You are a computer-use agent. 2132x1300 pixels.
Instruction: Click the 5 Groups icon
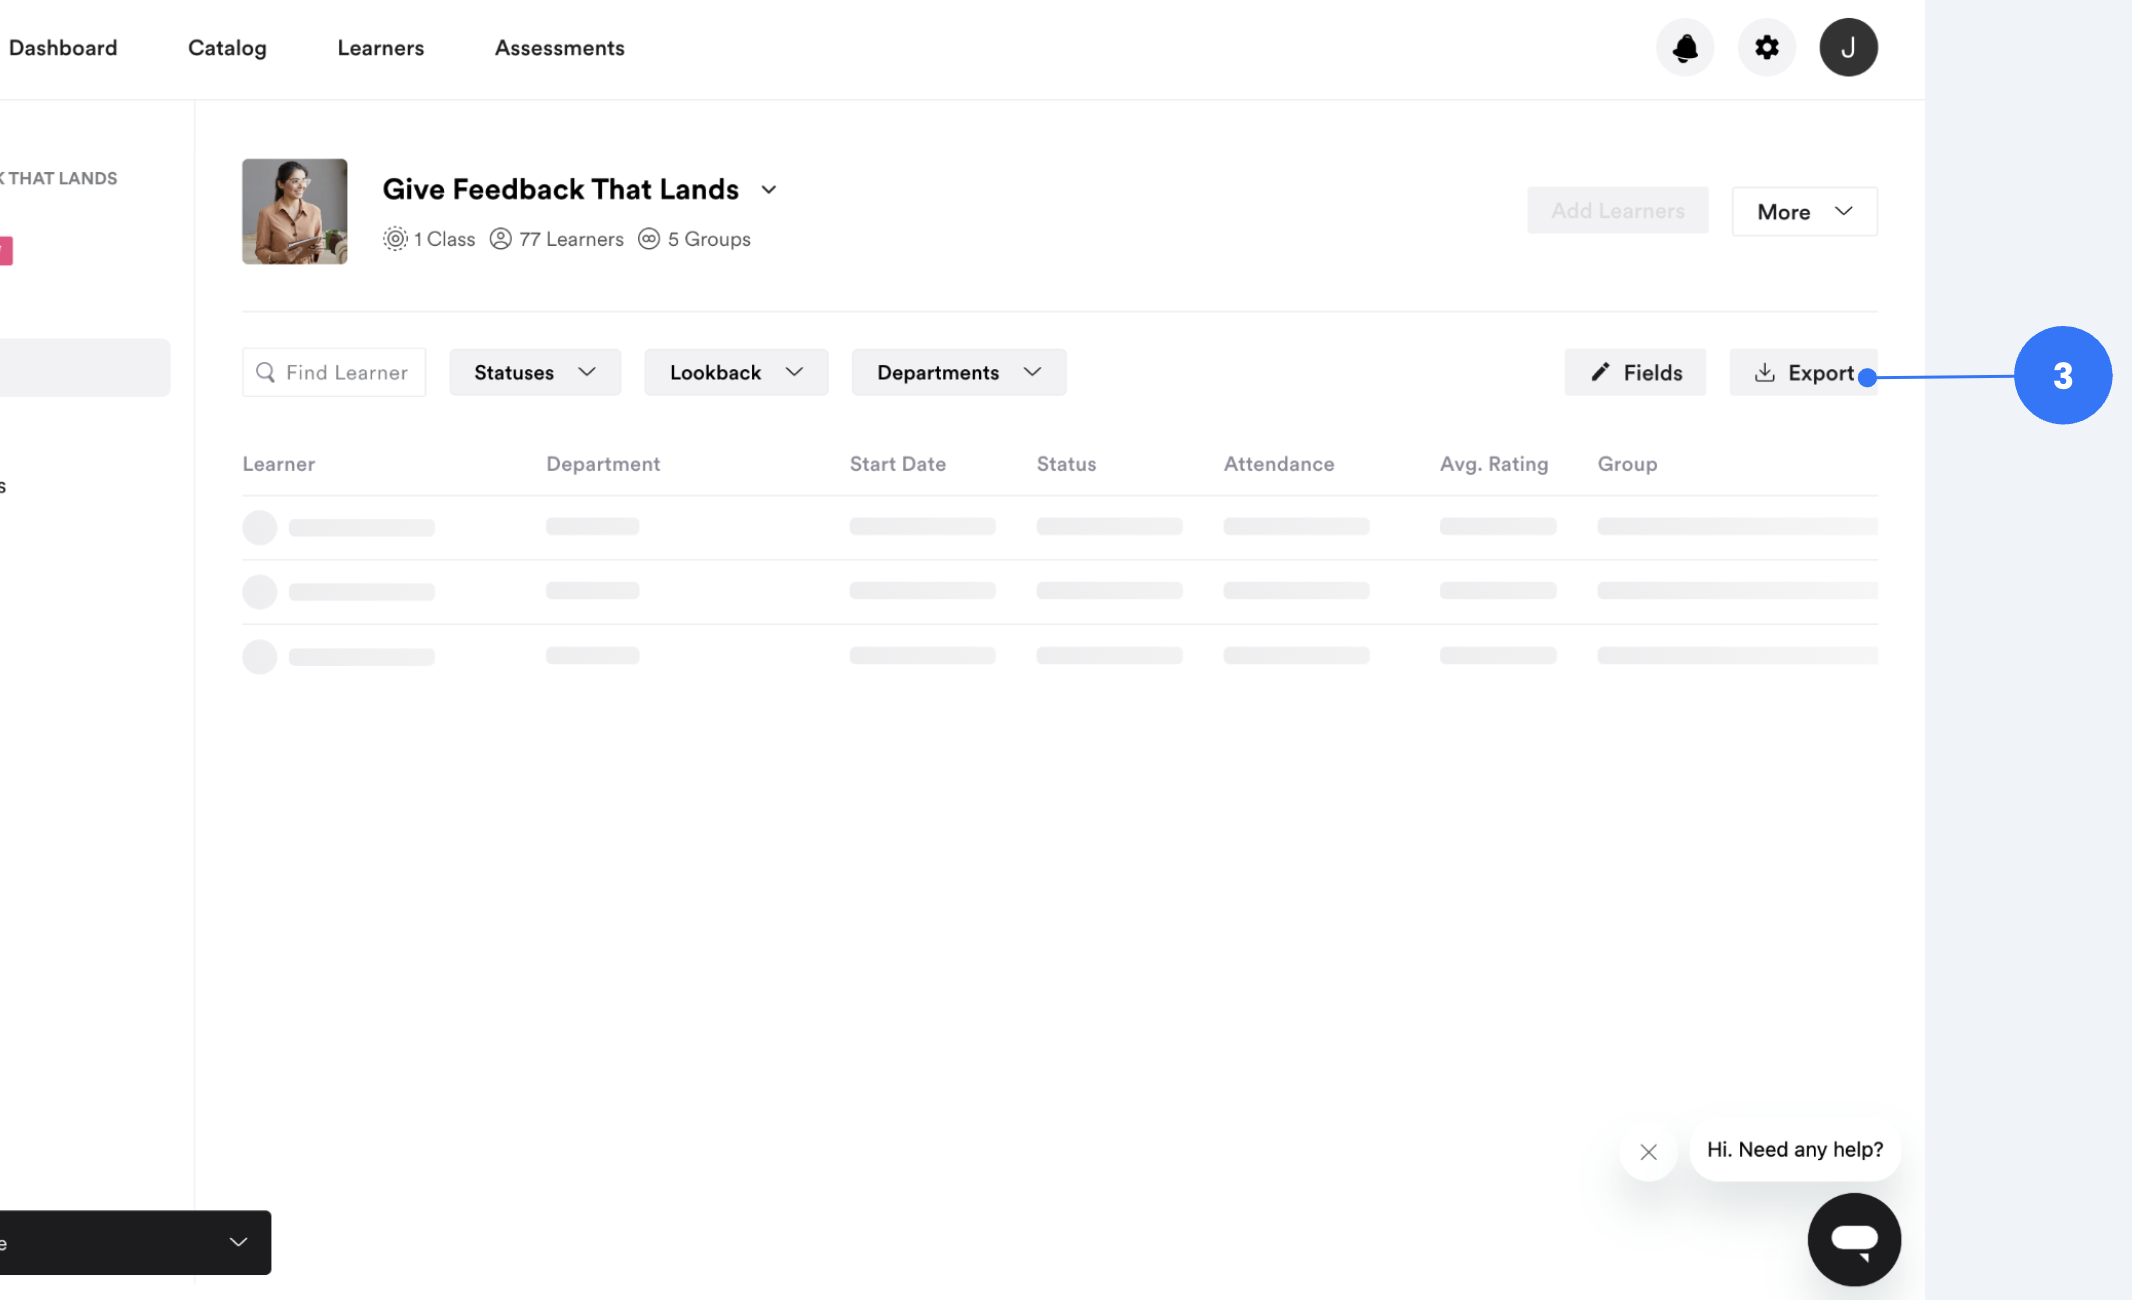pos(649,238)
